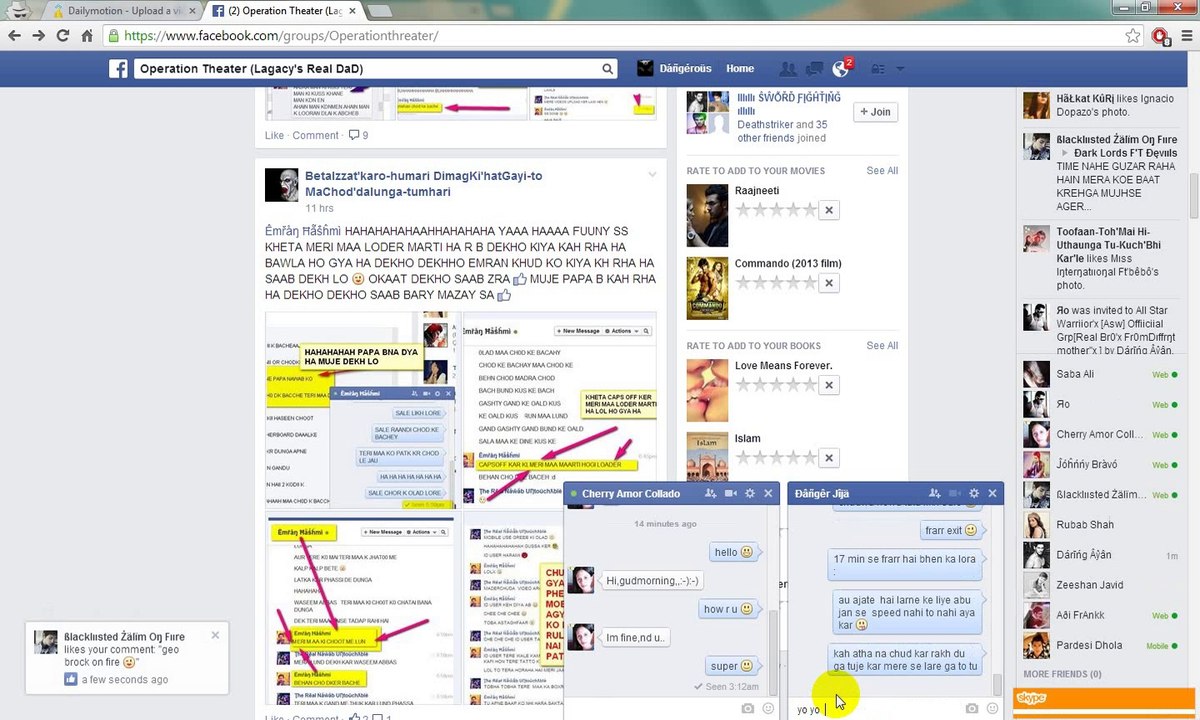
Task: Go to Home in Facebook header
Action: click(740, 69)
